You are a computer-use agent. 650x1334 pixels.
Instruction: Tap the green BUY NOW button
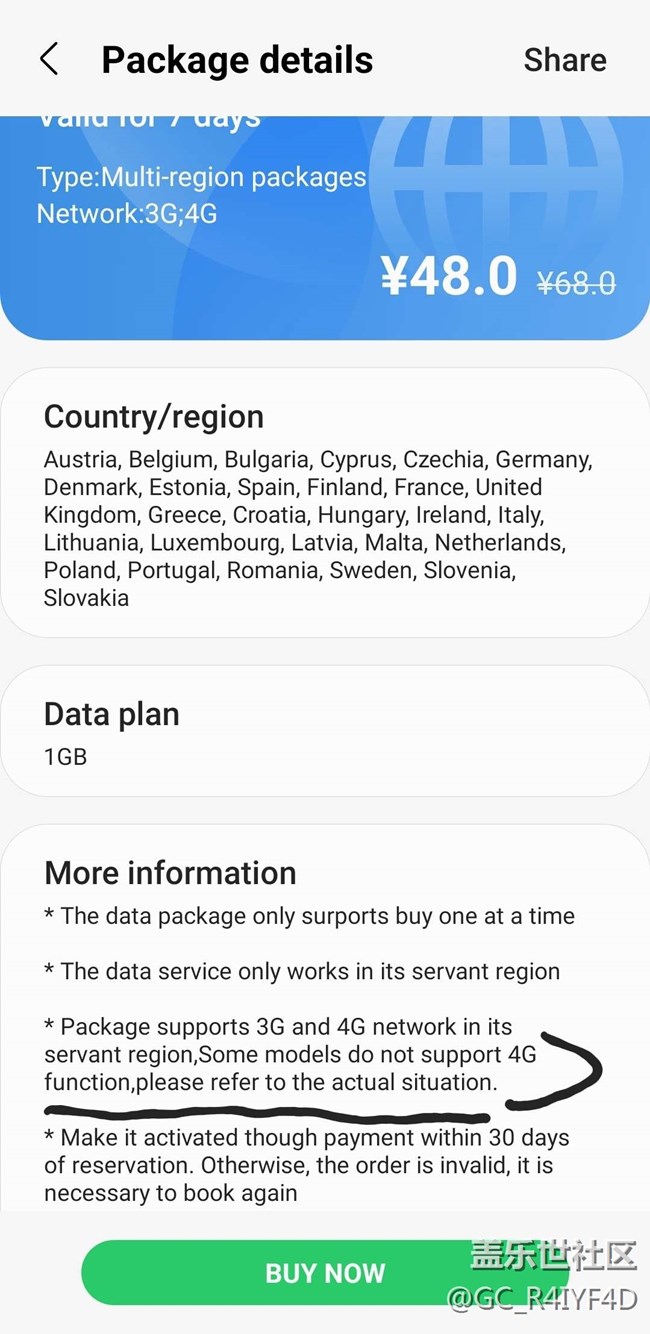324,1272
